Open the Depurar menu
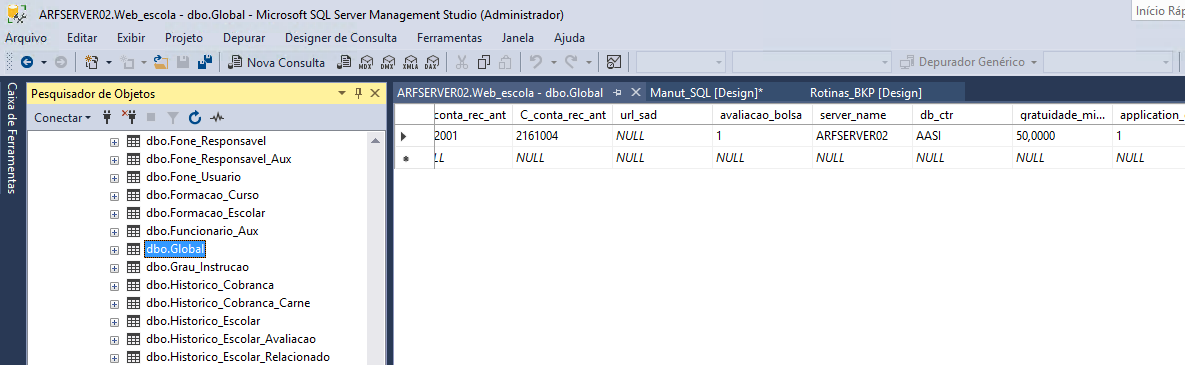The image size is (1185, 365). tap(244, 38)
